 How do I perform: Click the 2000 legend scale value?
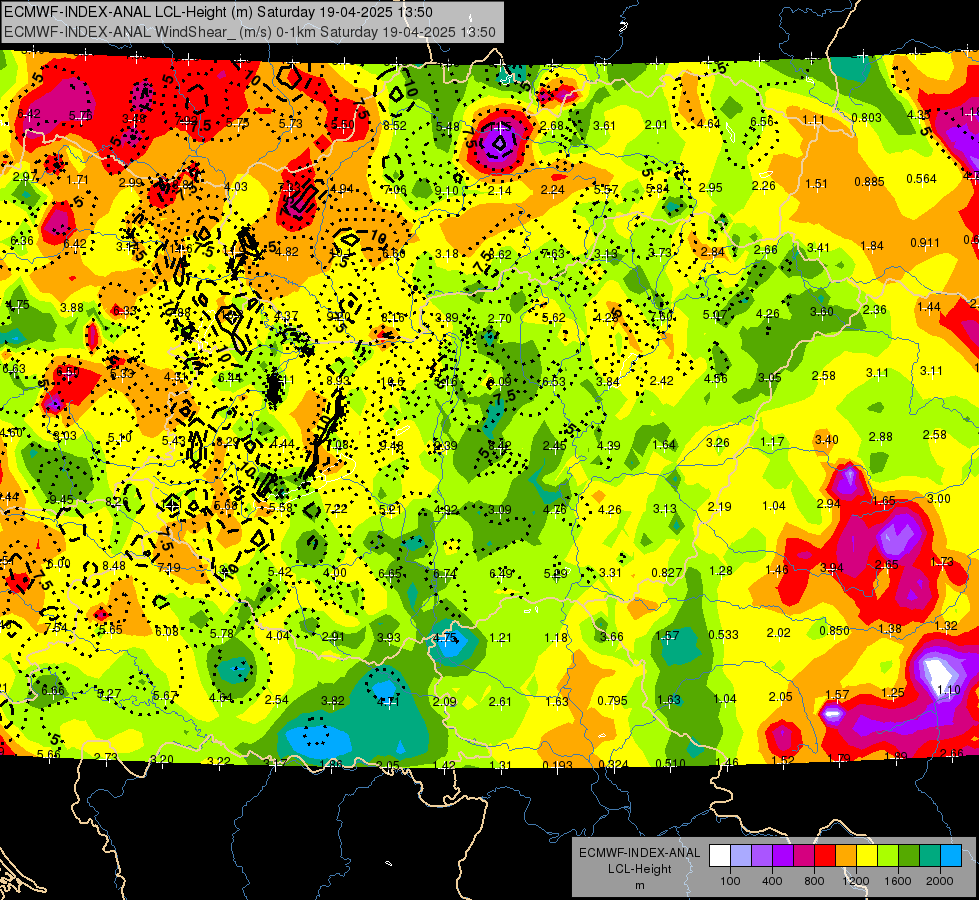(939, 881)
